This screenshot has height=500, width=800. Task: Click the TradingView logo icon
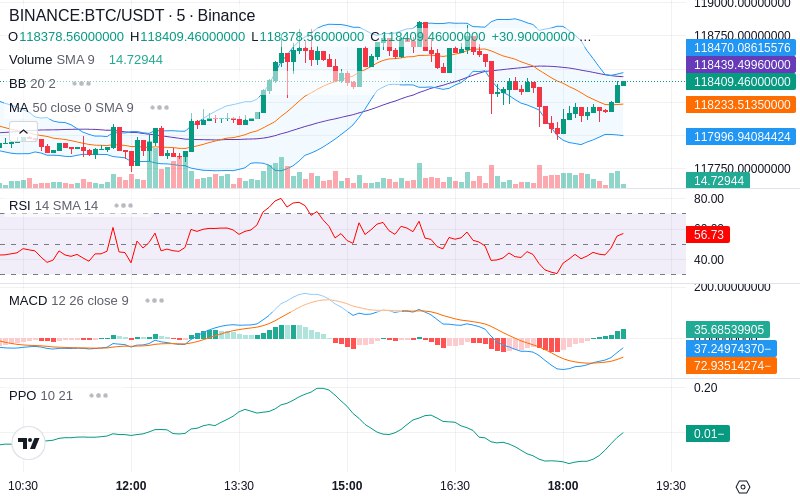[x=29, y=443]
